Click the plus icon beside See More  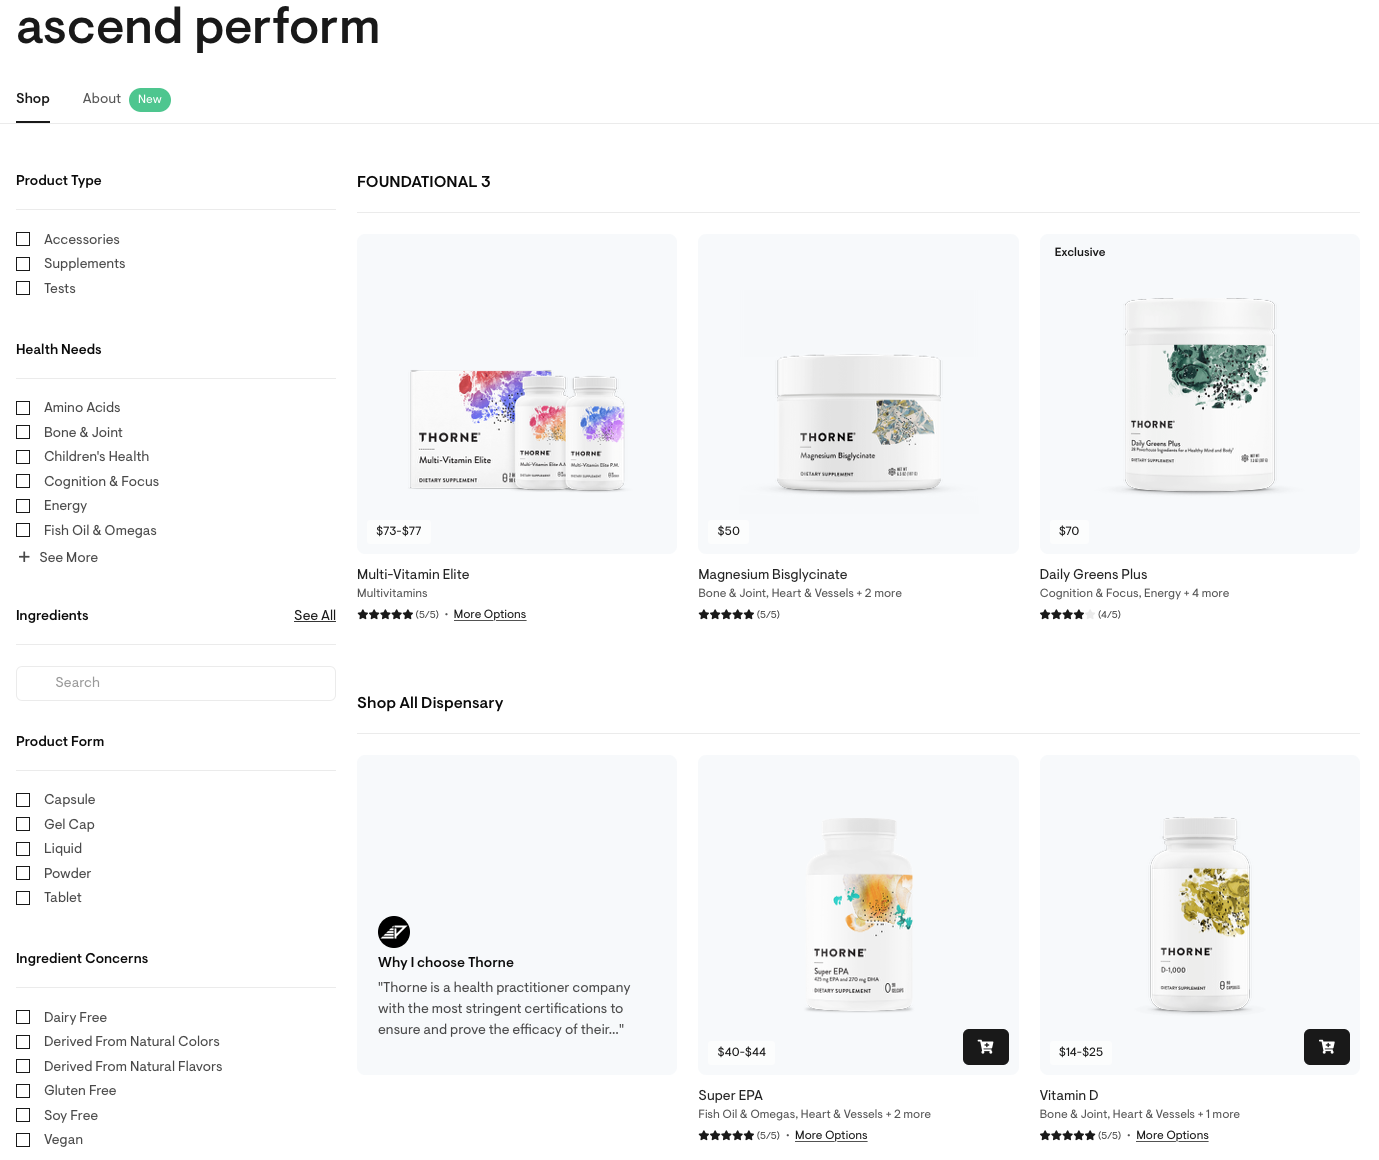coord(24,557)
